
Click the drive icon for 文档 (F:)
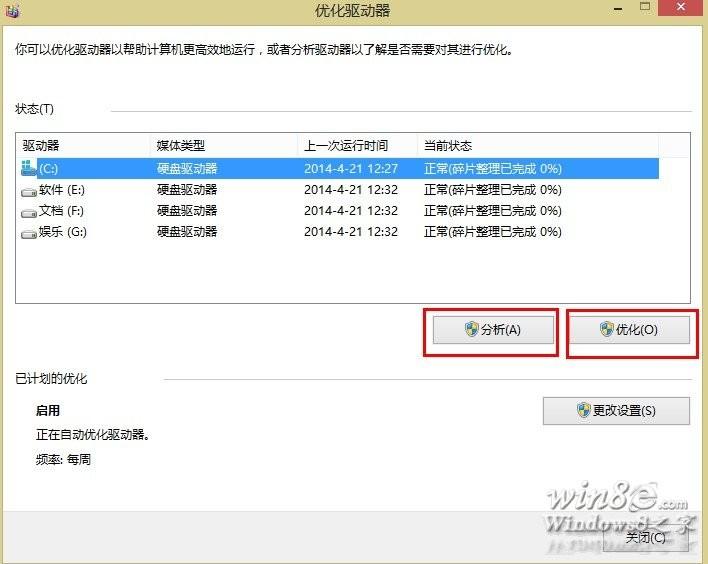click(x=29, y=213)
